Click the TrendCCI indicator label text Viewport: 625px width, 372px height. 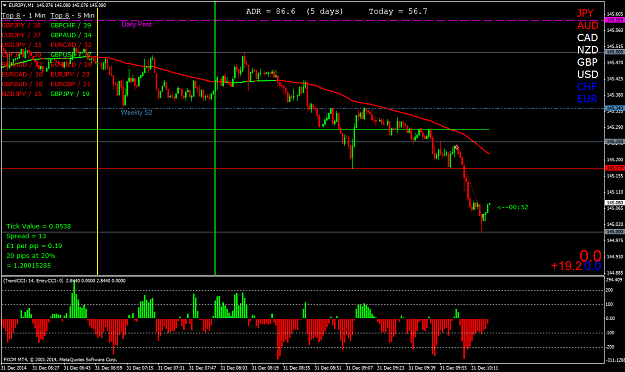point(64,281)
